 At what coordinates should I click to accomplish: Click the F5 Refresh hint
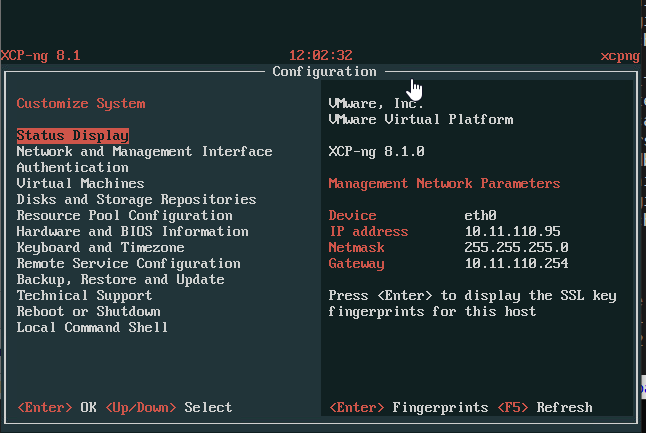[x=549, y=408]
